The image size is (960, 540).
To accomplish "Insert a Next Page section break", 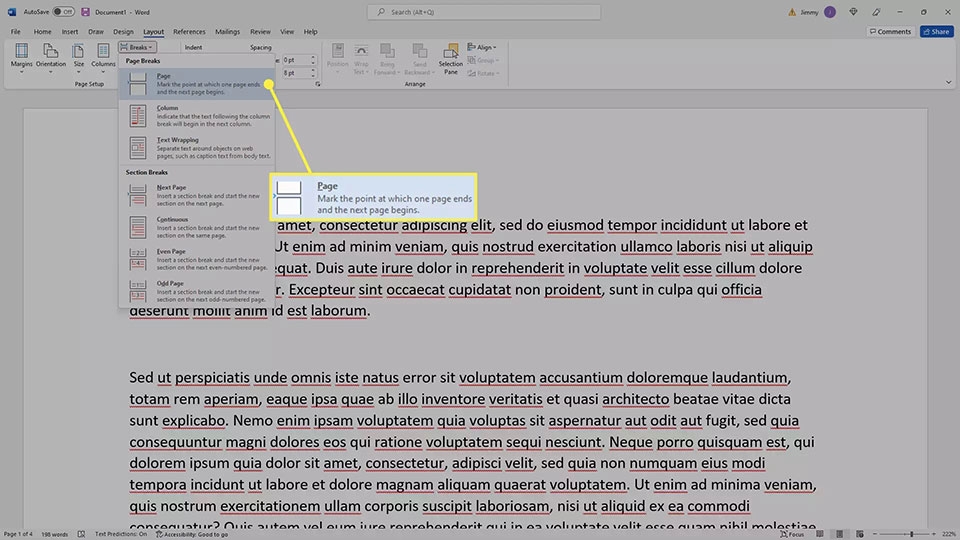I will click(197, 195).
